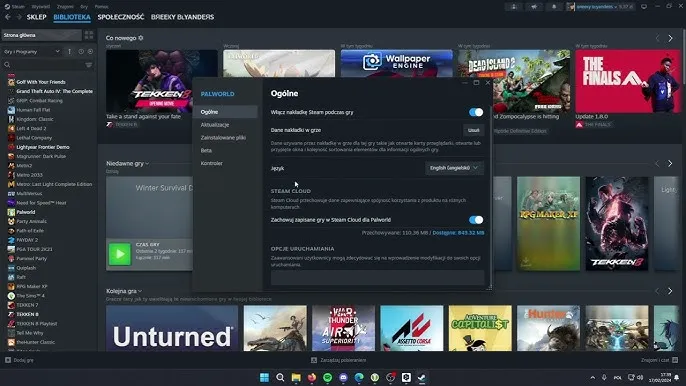Screen dimensions: 686x386
Task: Open the RPG Maker XP recent game tile
Action: click(x=549, y=224)
